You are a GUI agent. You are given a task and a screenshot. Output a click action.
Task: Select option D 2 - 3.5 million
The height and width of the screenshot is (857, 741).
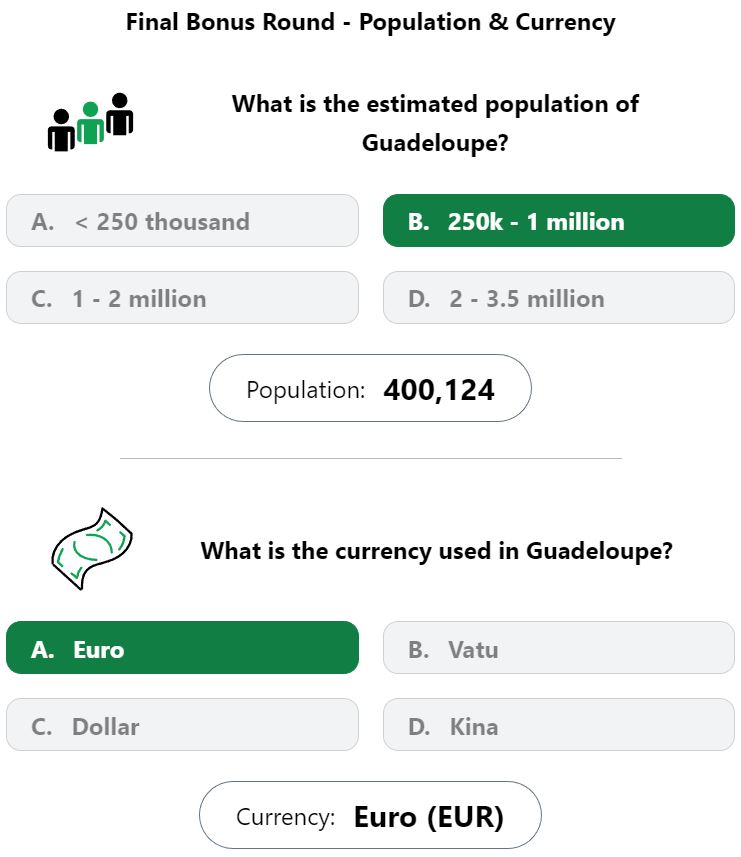tap(558, 298)
